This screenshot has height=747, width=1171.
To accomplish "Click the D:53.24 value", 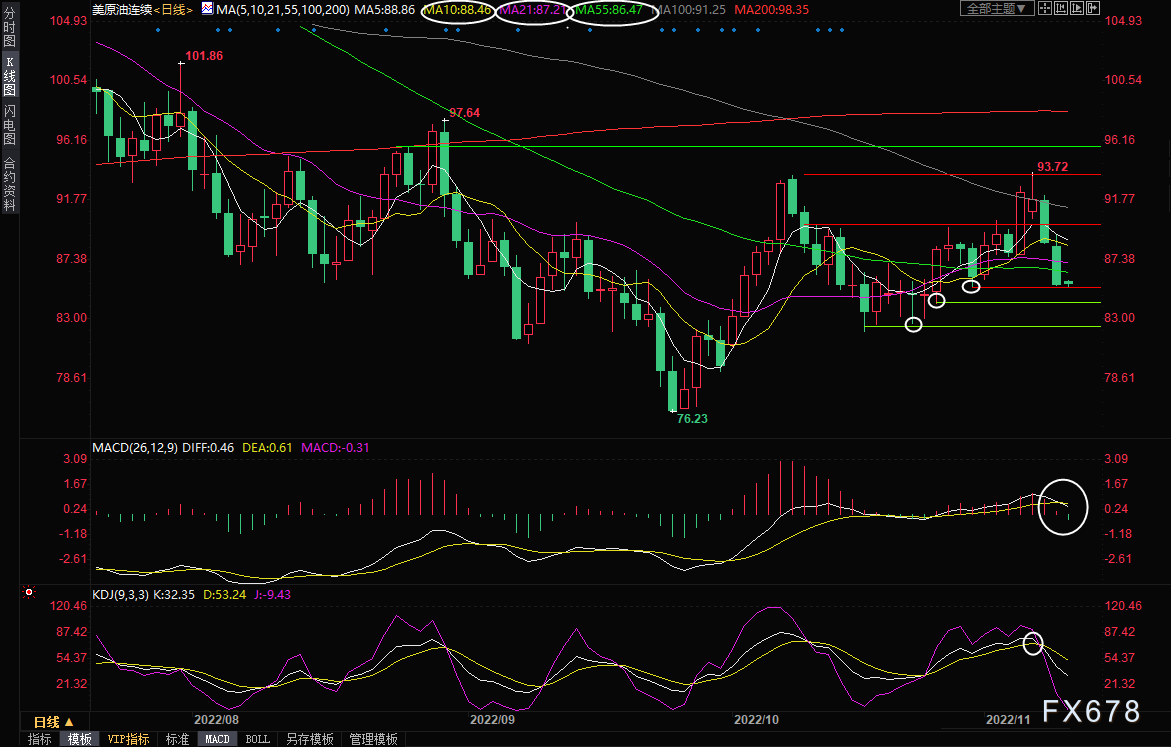I will pyautogui.click(x=225, y=595).
